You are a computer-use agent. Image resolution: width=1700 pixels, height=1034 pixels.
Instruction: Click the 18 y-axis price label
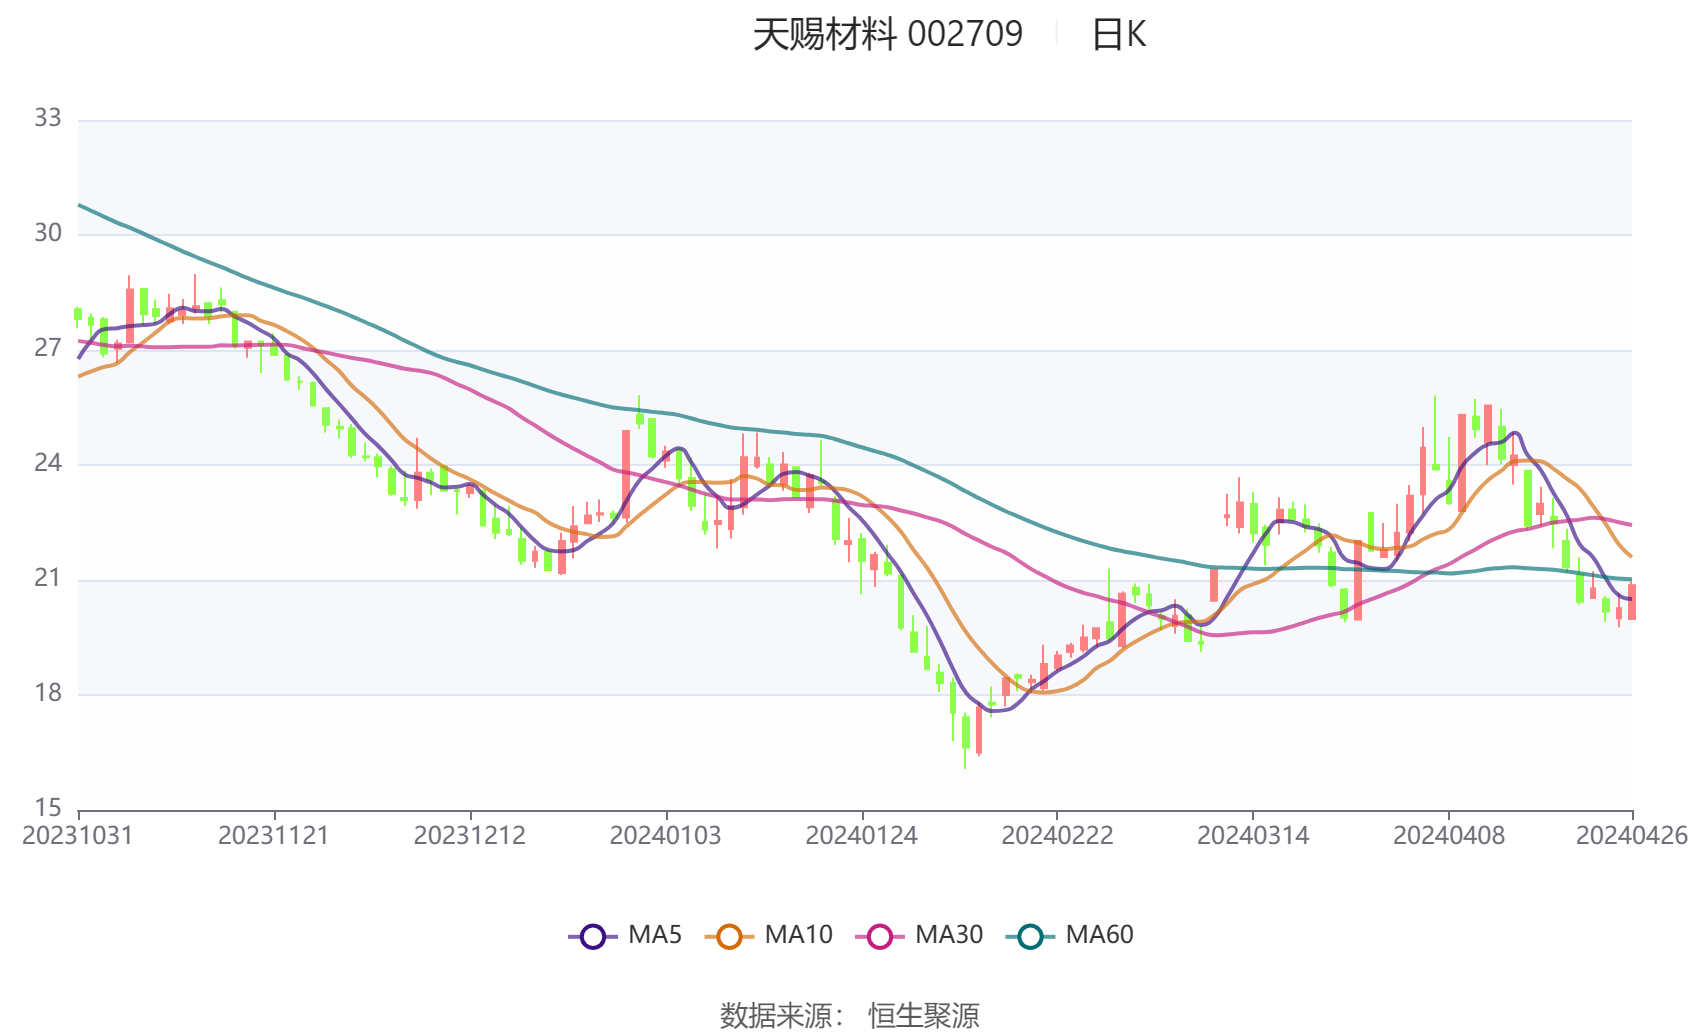pyautogui.click(x=48, y=693)
